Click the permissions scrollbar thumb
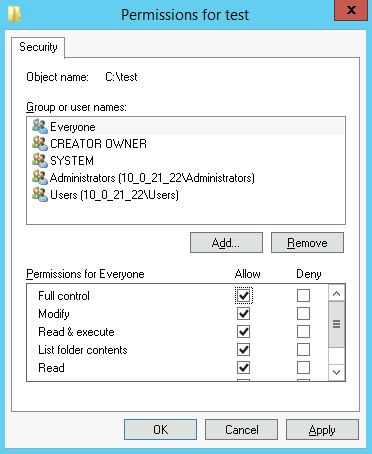The image size is (372, 454). [x=336, y=324]
